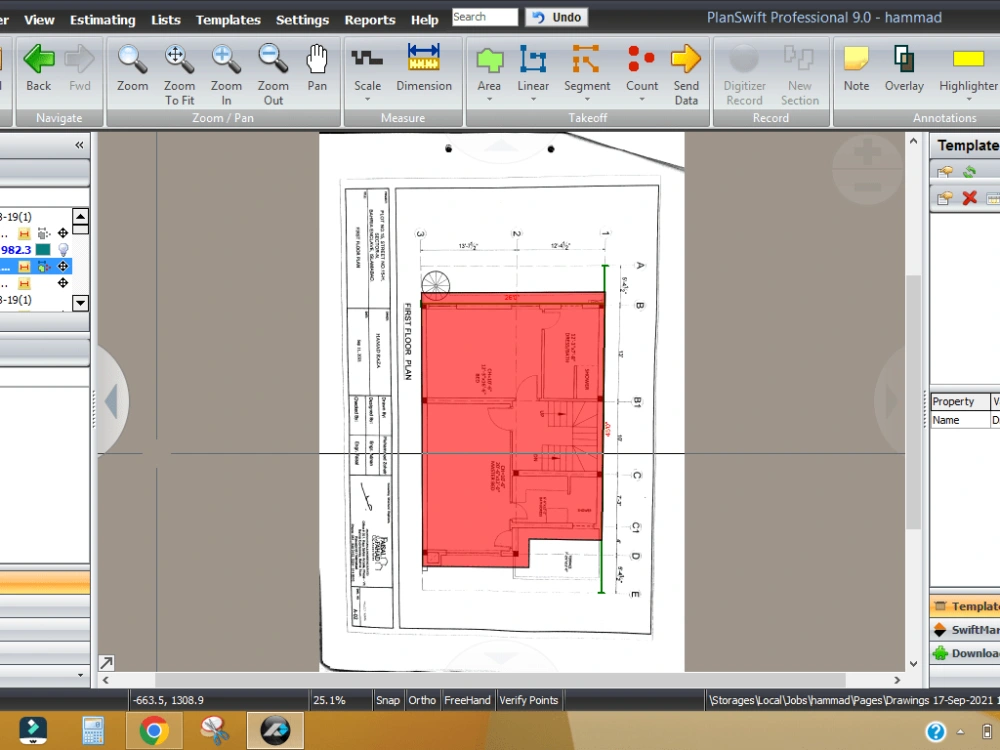Open the Estimating menu
1000x750 pixels.
(102, 19)
